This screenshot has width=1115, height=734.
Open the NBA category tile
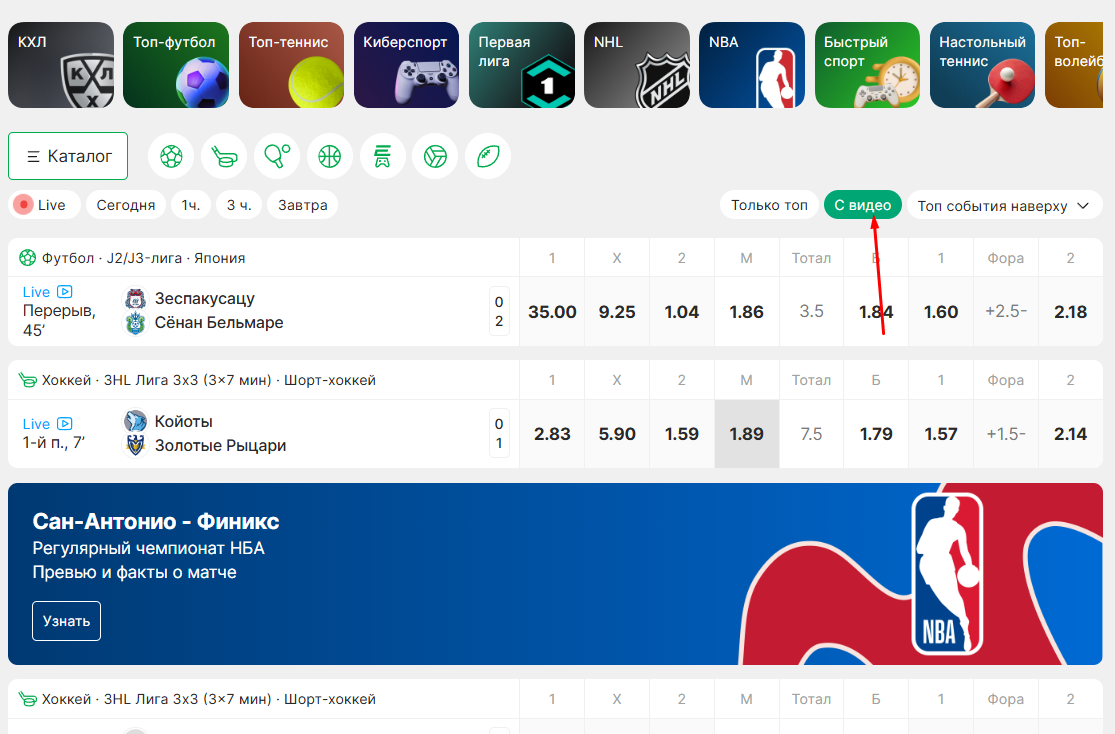tap(751, 65)
